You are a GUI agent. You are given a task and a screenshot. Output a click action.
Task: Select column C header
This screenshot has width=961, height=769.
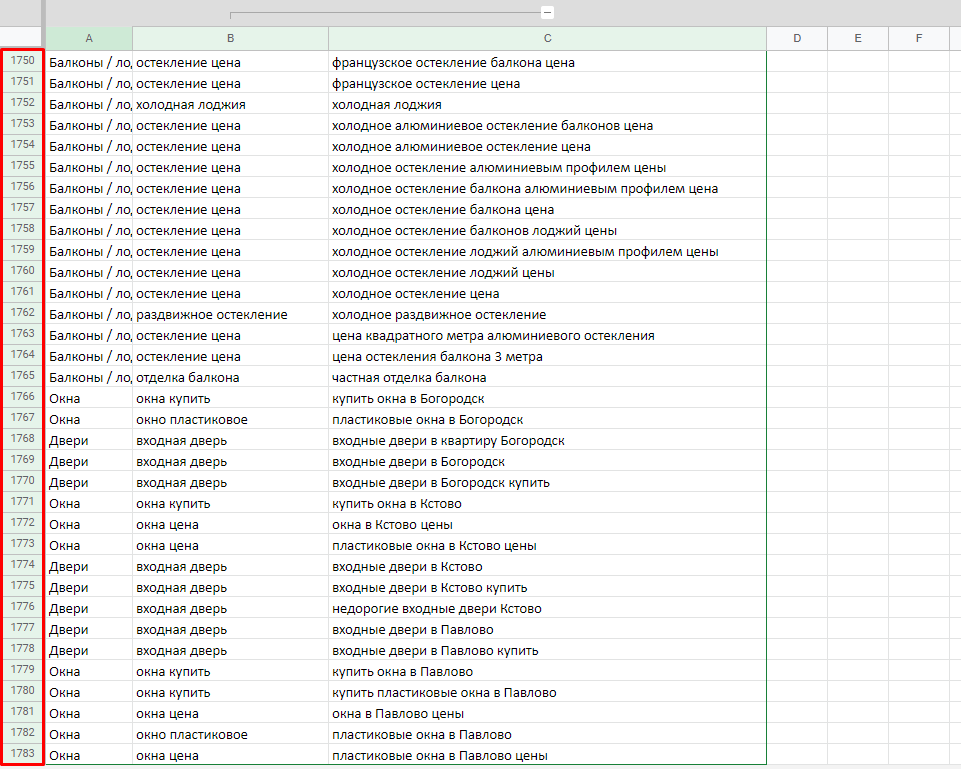point(547,38)
